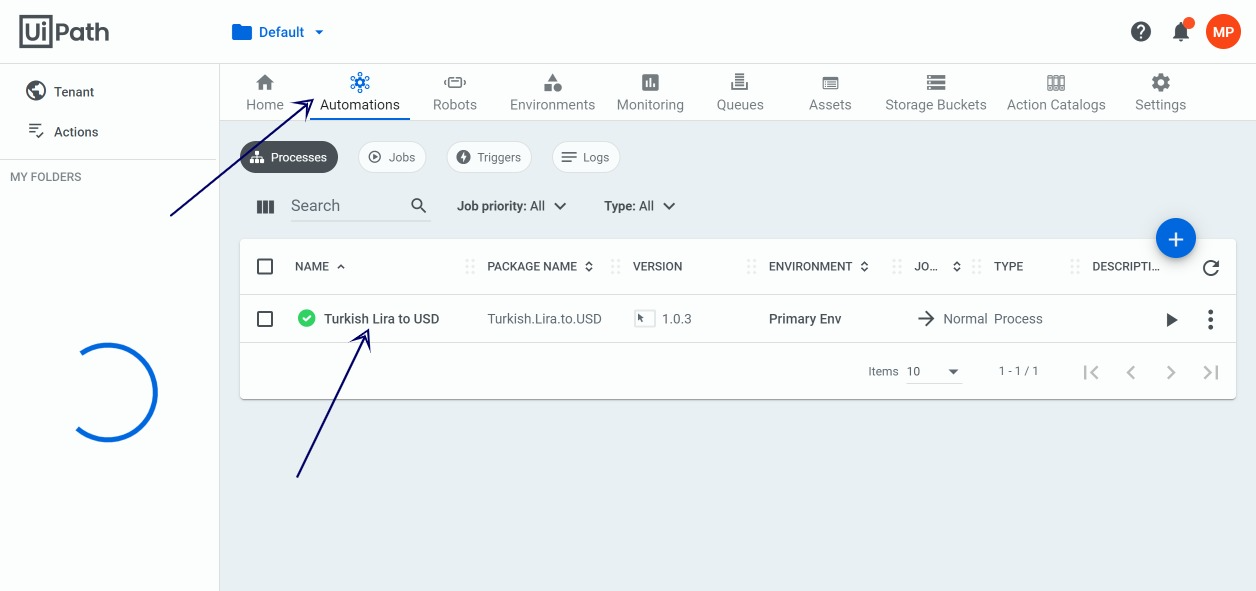Viewport: 1256px width, 591px height.
Task: Refresh the processes table
Action: 1211,267
